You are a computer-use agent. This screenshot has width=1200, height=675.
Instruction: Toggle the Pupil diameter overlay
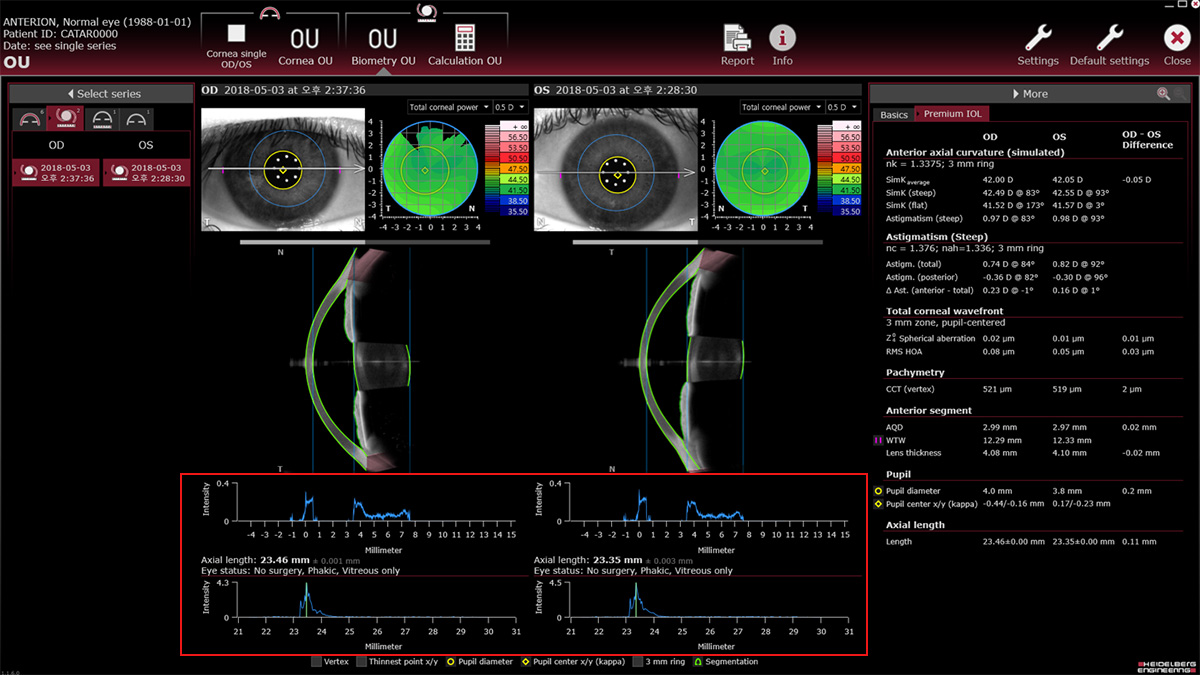[x=451, y=662]
